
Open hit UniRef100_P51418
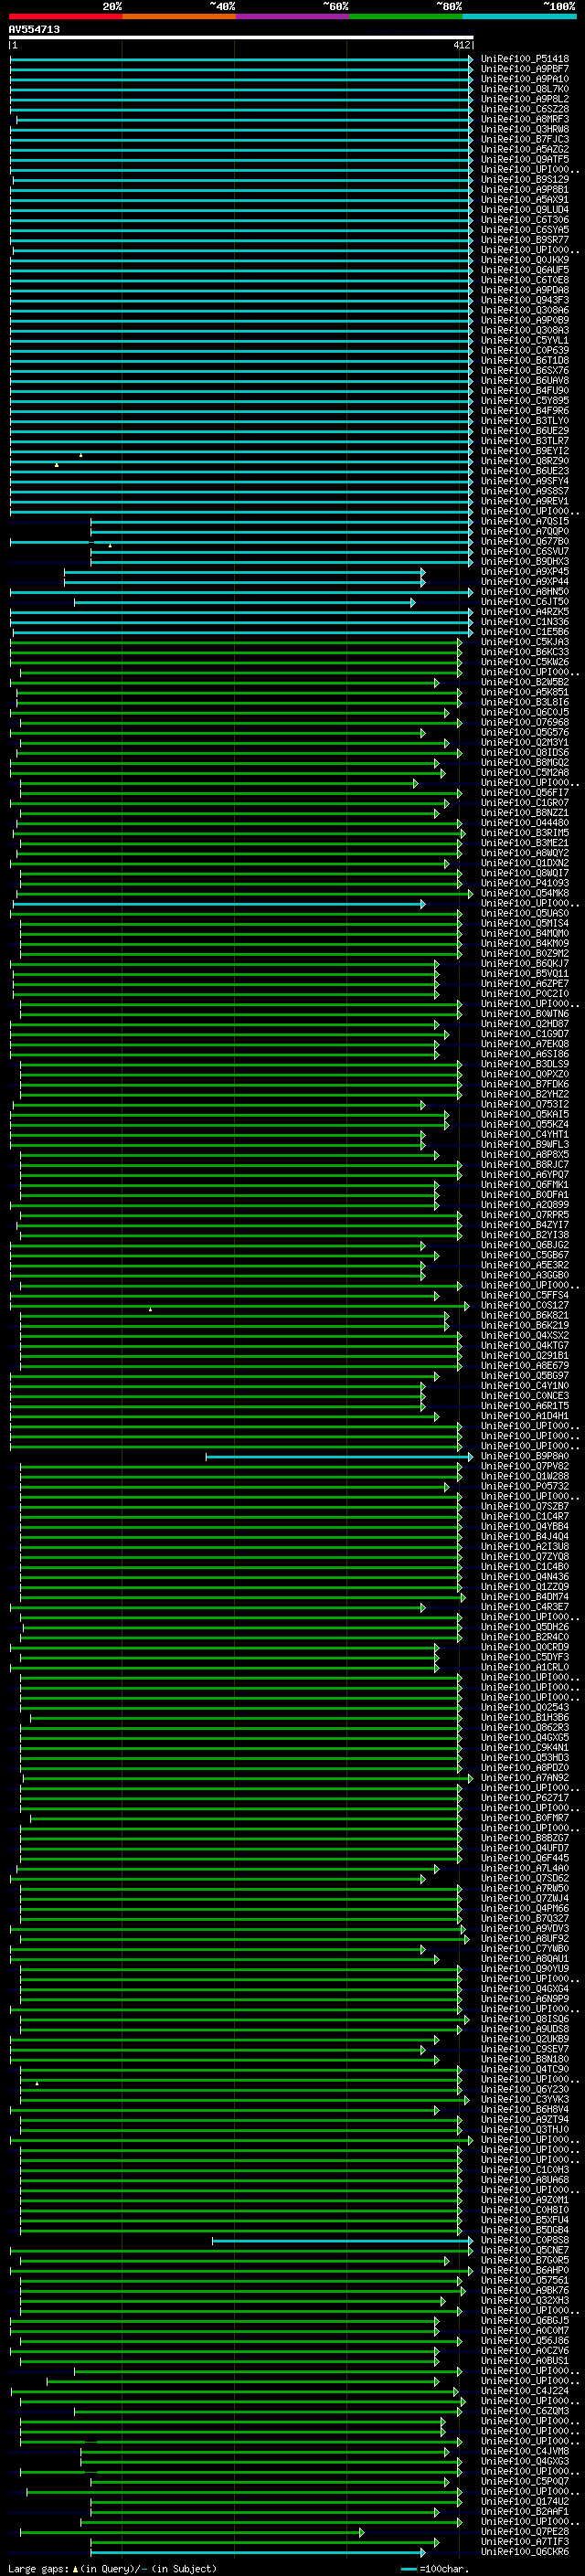pyautogui.click(x=525, y=59)
